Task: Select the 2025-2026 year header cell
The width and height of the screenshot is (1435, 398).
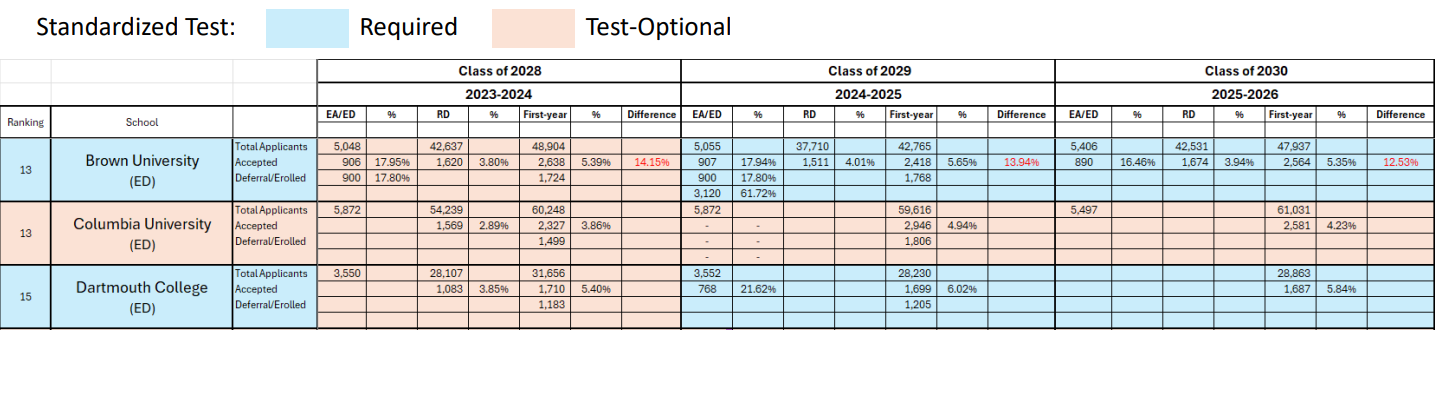Action: 1245,93
